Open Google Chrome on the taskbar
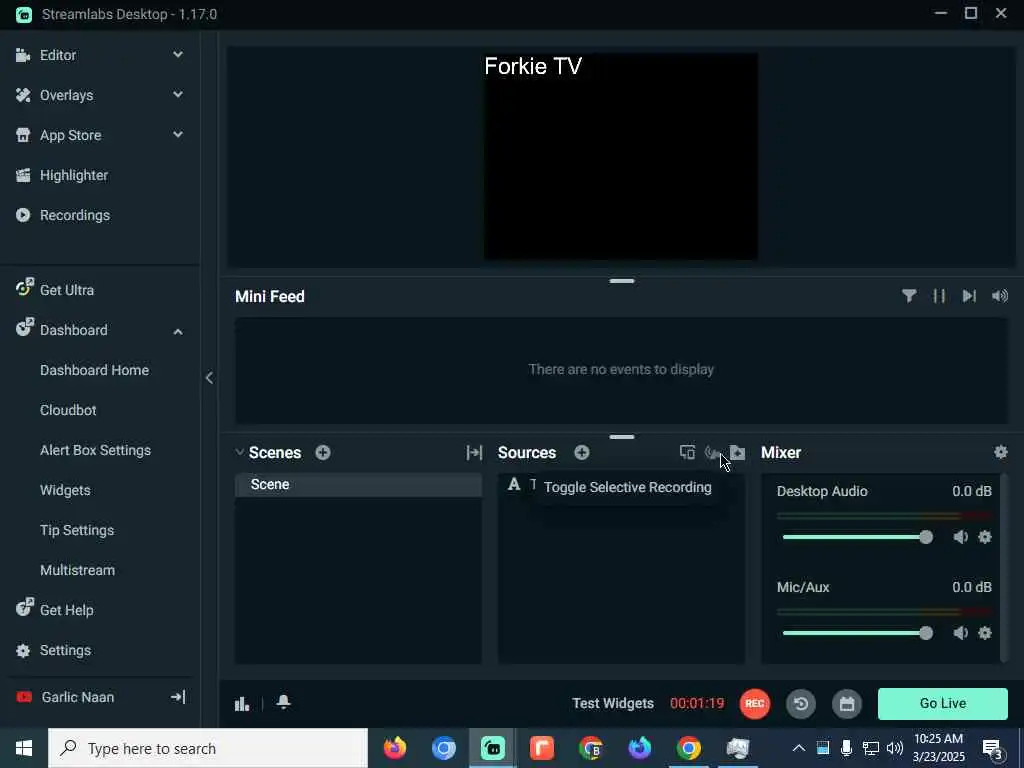The image size is (1024, 768). 688,748
